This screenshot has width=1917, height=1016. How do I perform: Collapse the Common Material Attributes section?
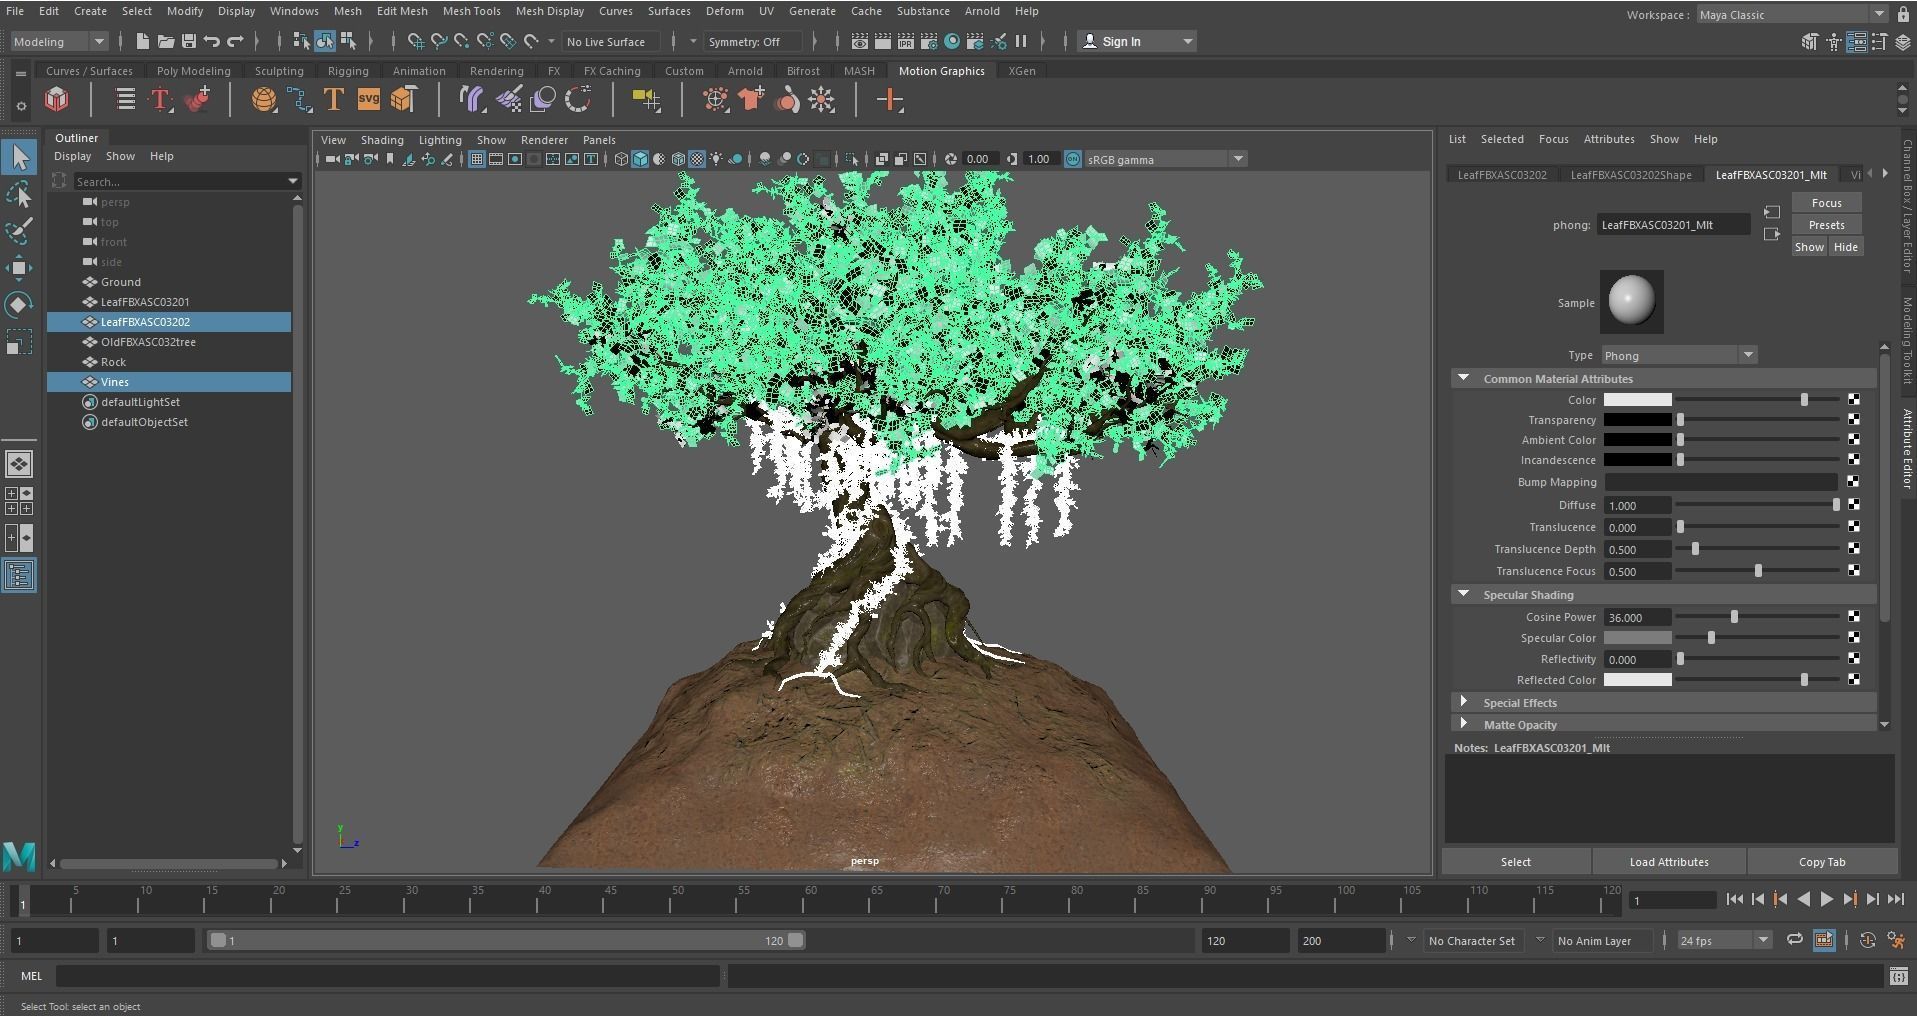pos(1464,379)
